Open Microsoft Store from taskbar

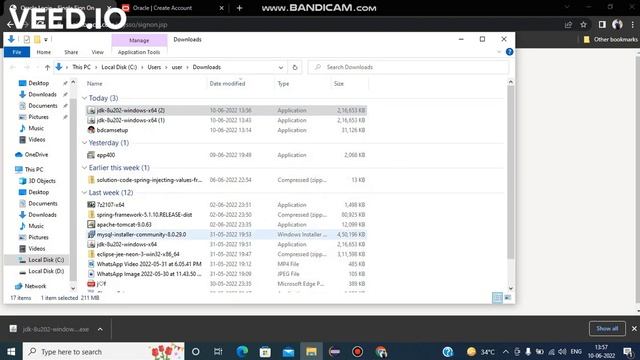[x=265, y=351]
